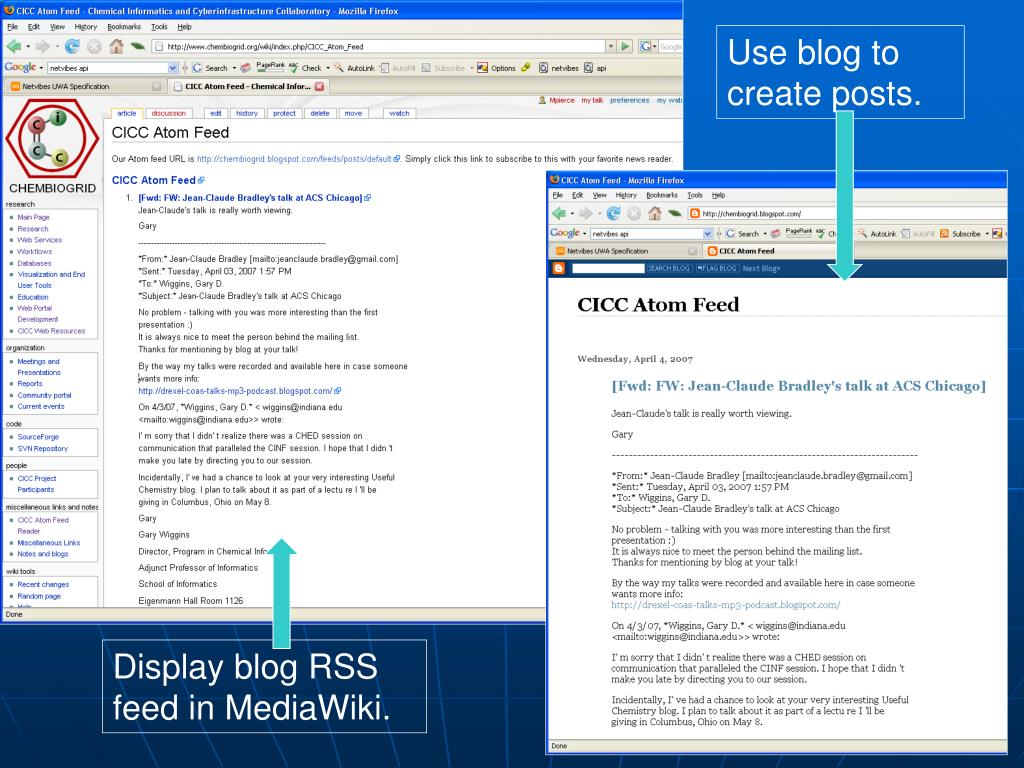
Task: Select the wiki edit tab
Action: click(x=216, y=114)
